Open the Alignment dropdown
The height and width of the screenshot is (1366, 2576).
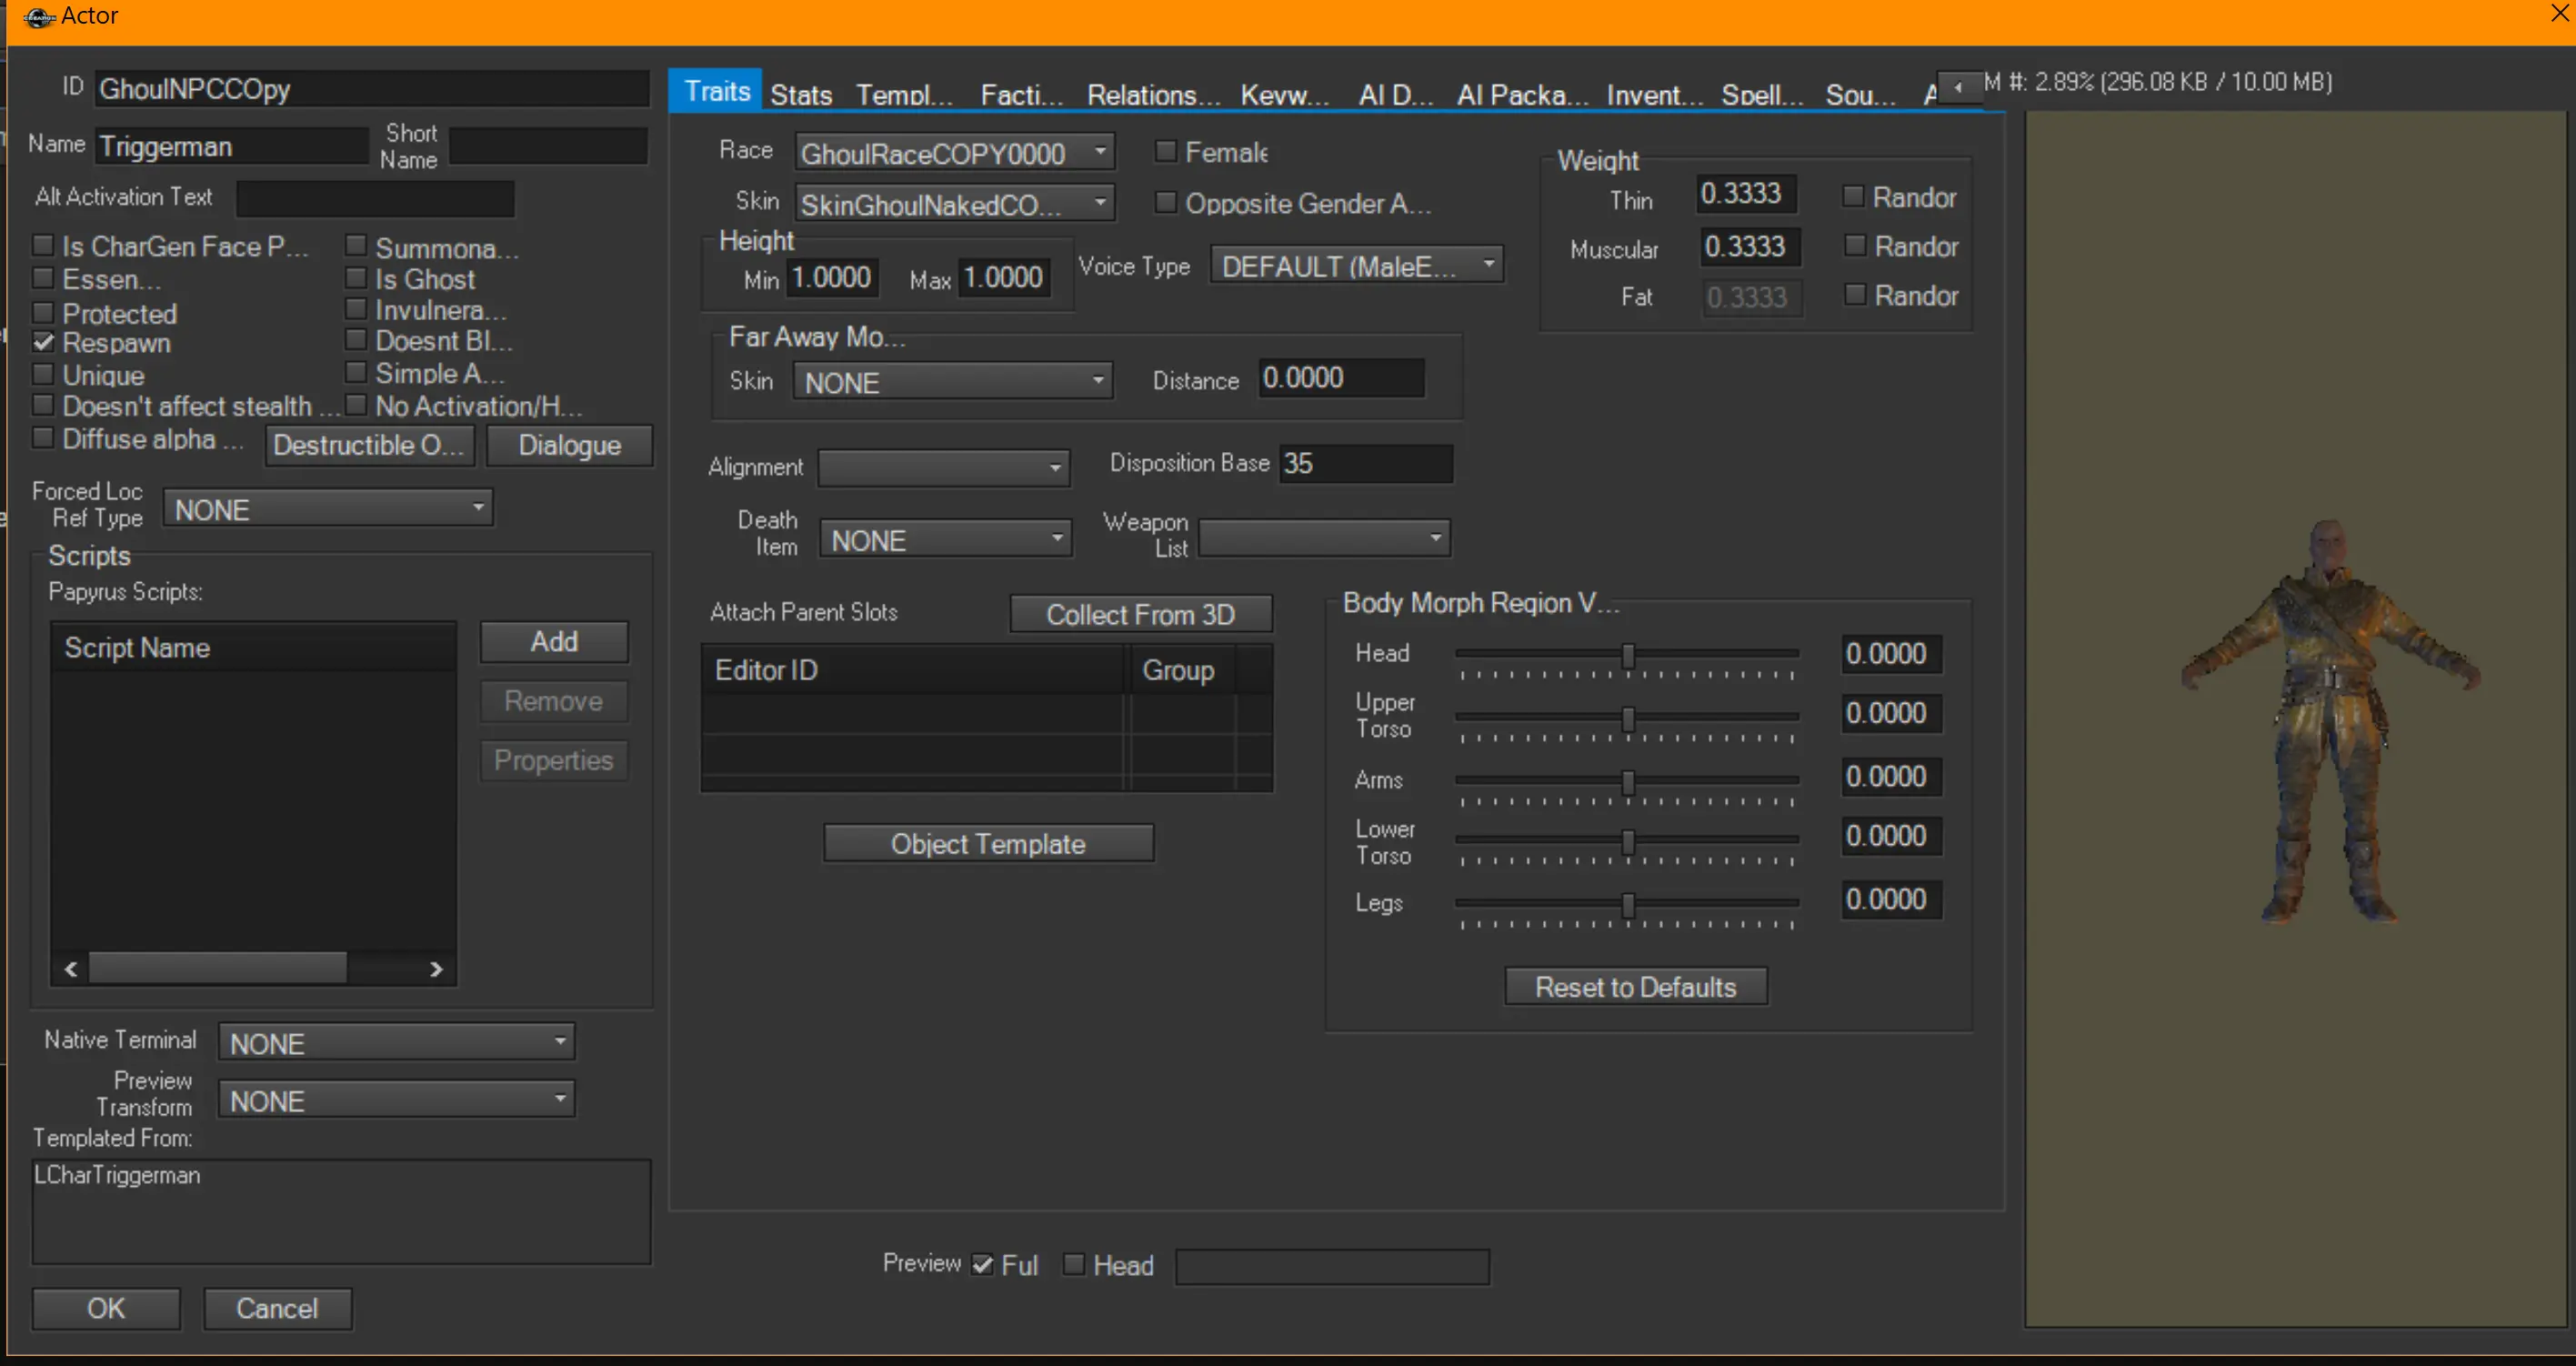click(944, 467)
